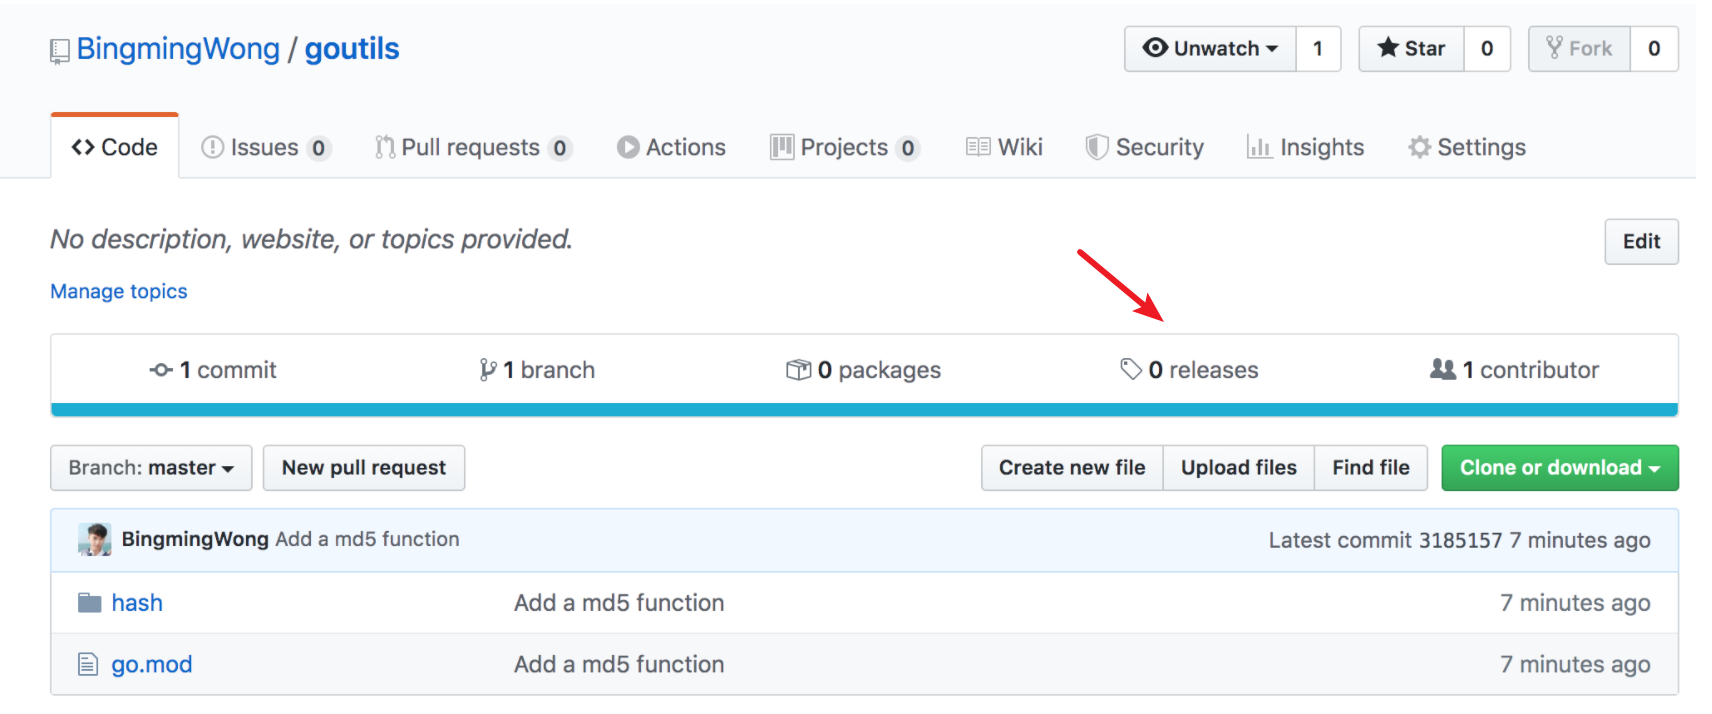This screenshot has height=714, width=1712.
Task: Click the tag icon next to releases
Action: (x=1131, y=370)
